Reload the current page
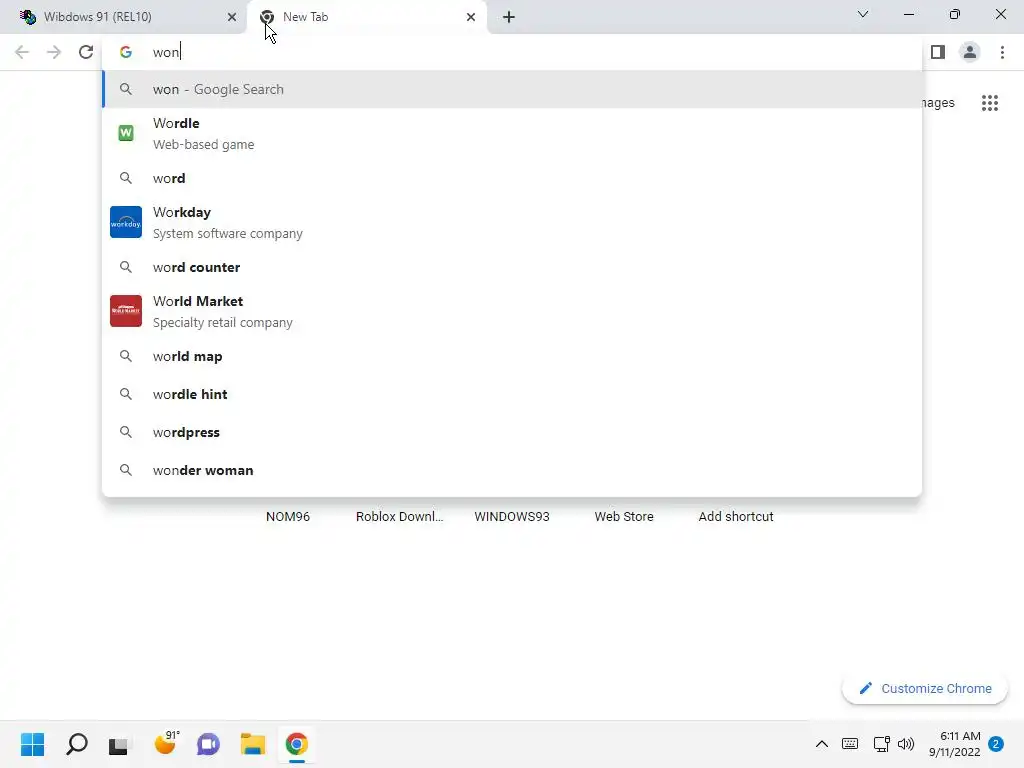This screenshot has height=768, width=1024. (86, 52)
